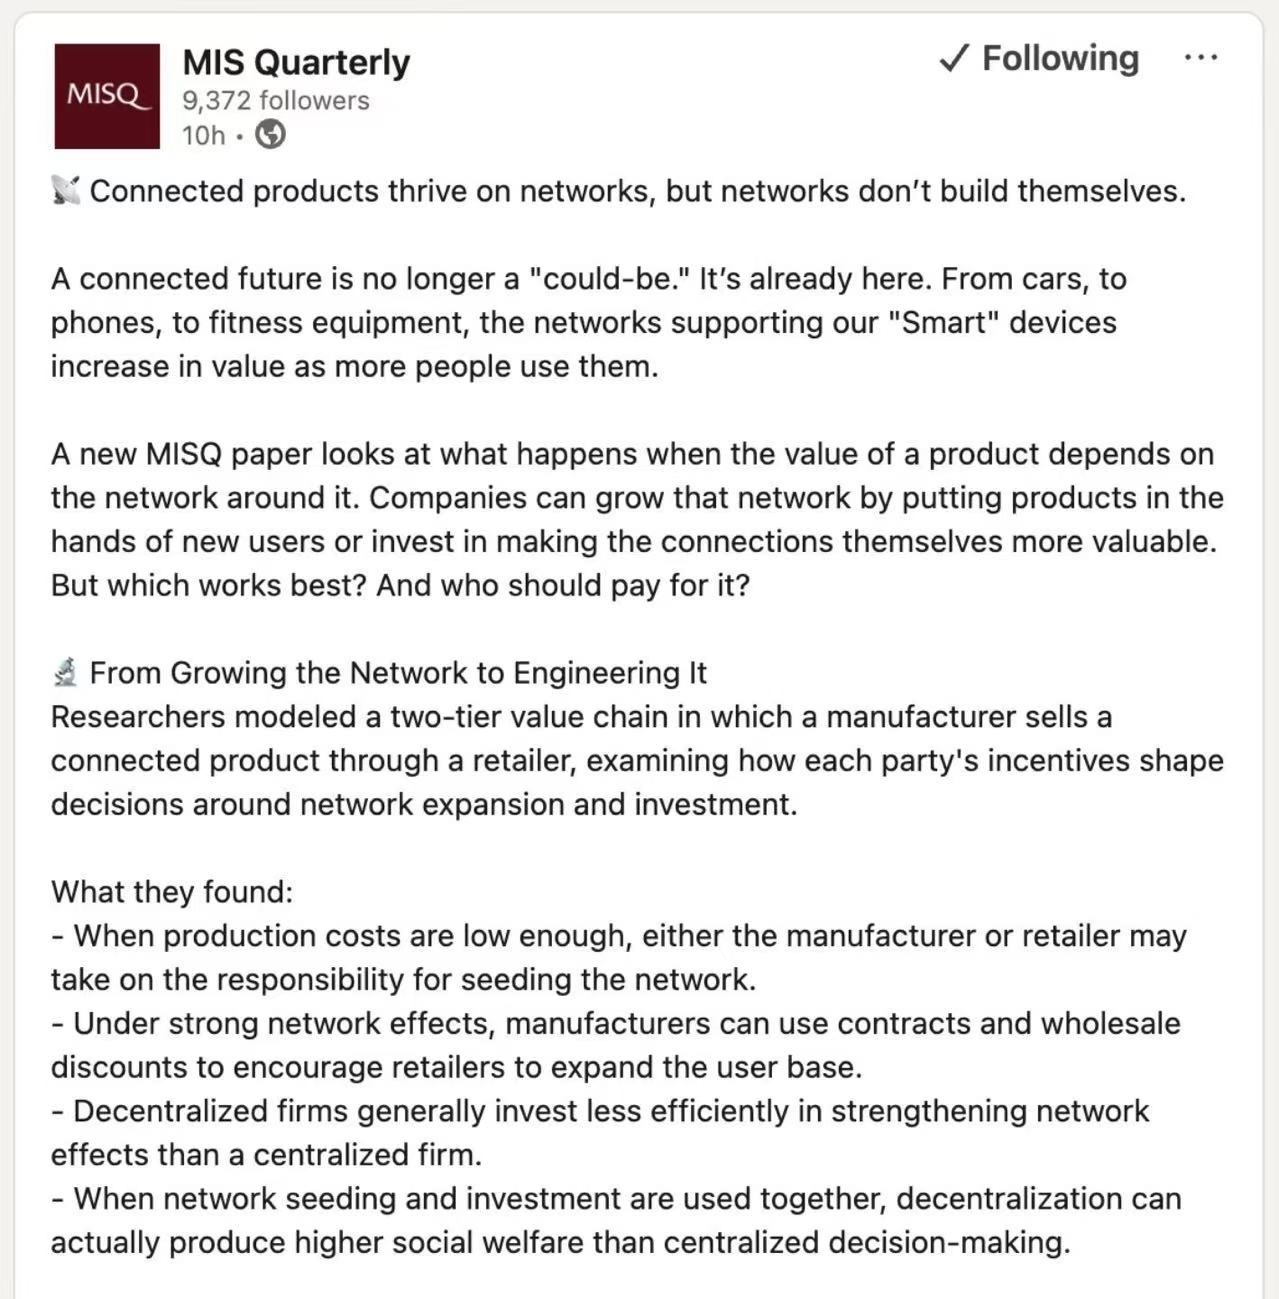Click heading 'From Growing the Network to Engineering It'
Screen dimensions: 1279x1299
click(398, 673)
